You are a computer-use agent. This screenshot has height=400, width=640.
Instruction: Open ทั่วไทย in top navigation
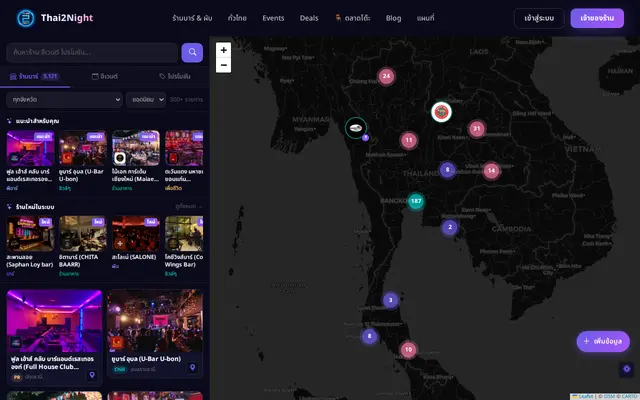237,18
